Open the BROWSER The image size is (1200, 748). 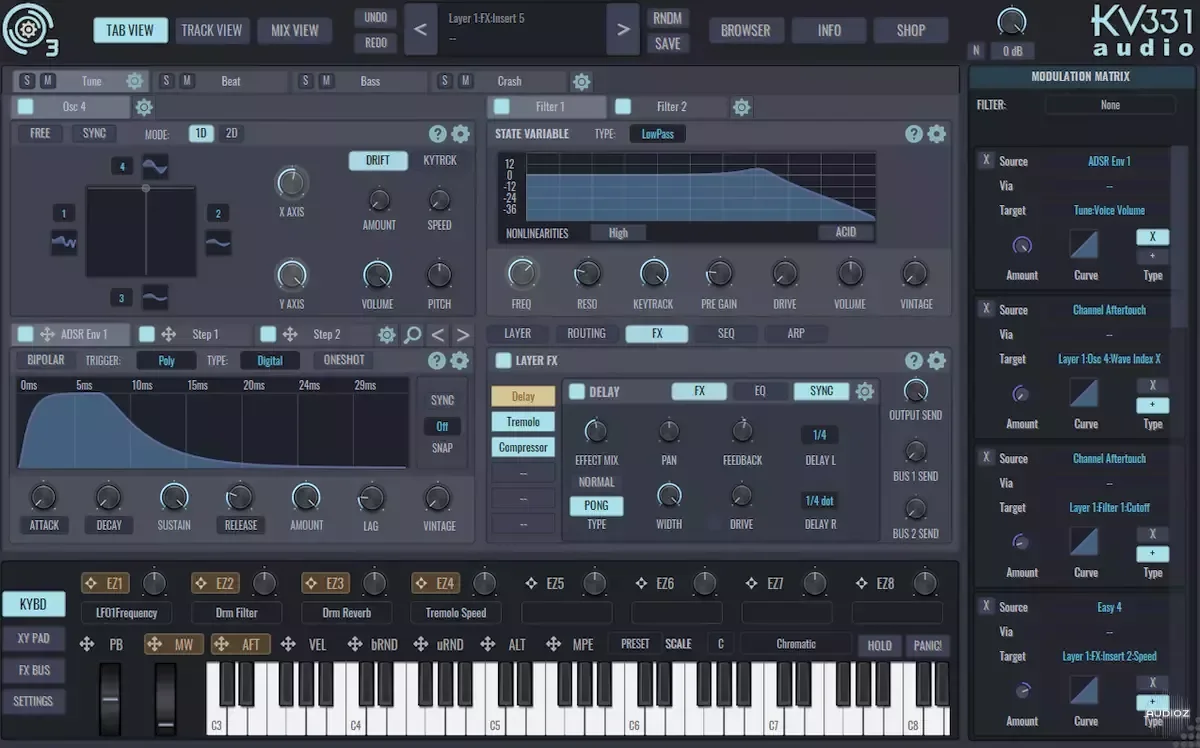pos(745,30)
